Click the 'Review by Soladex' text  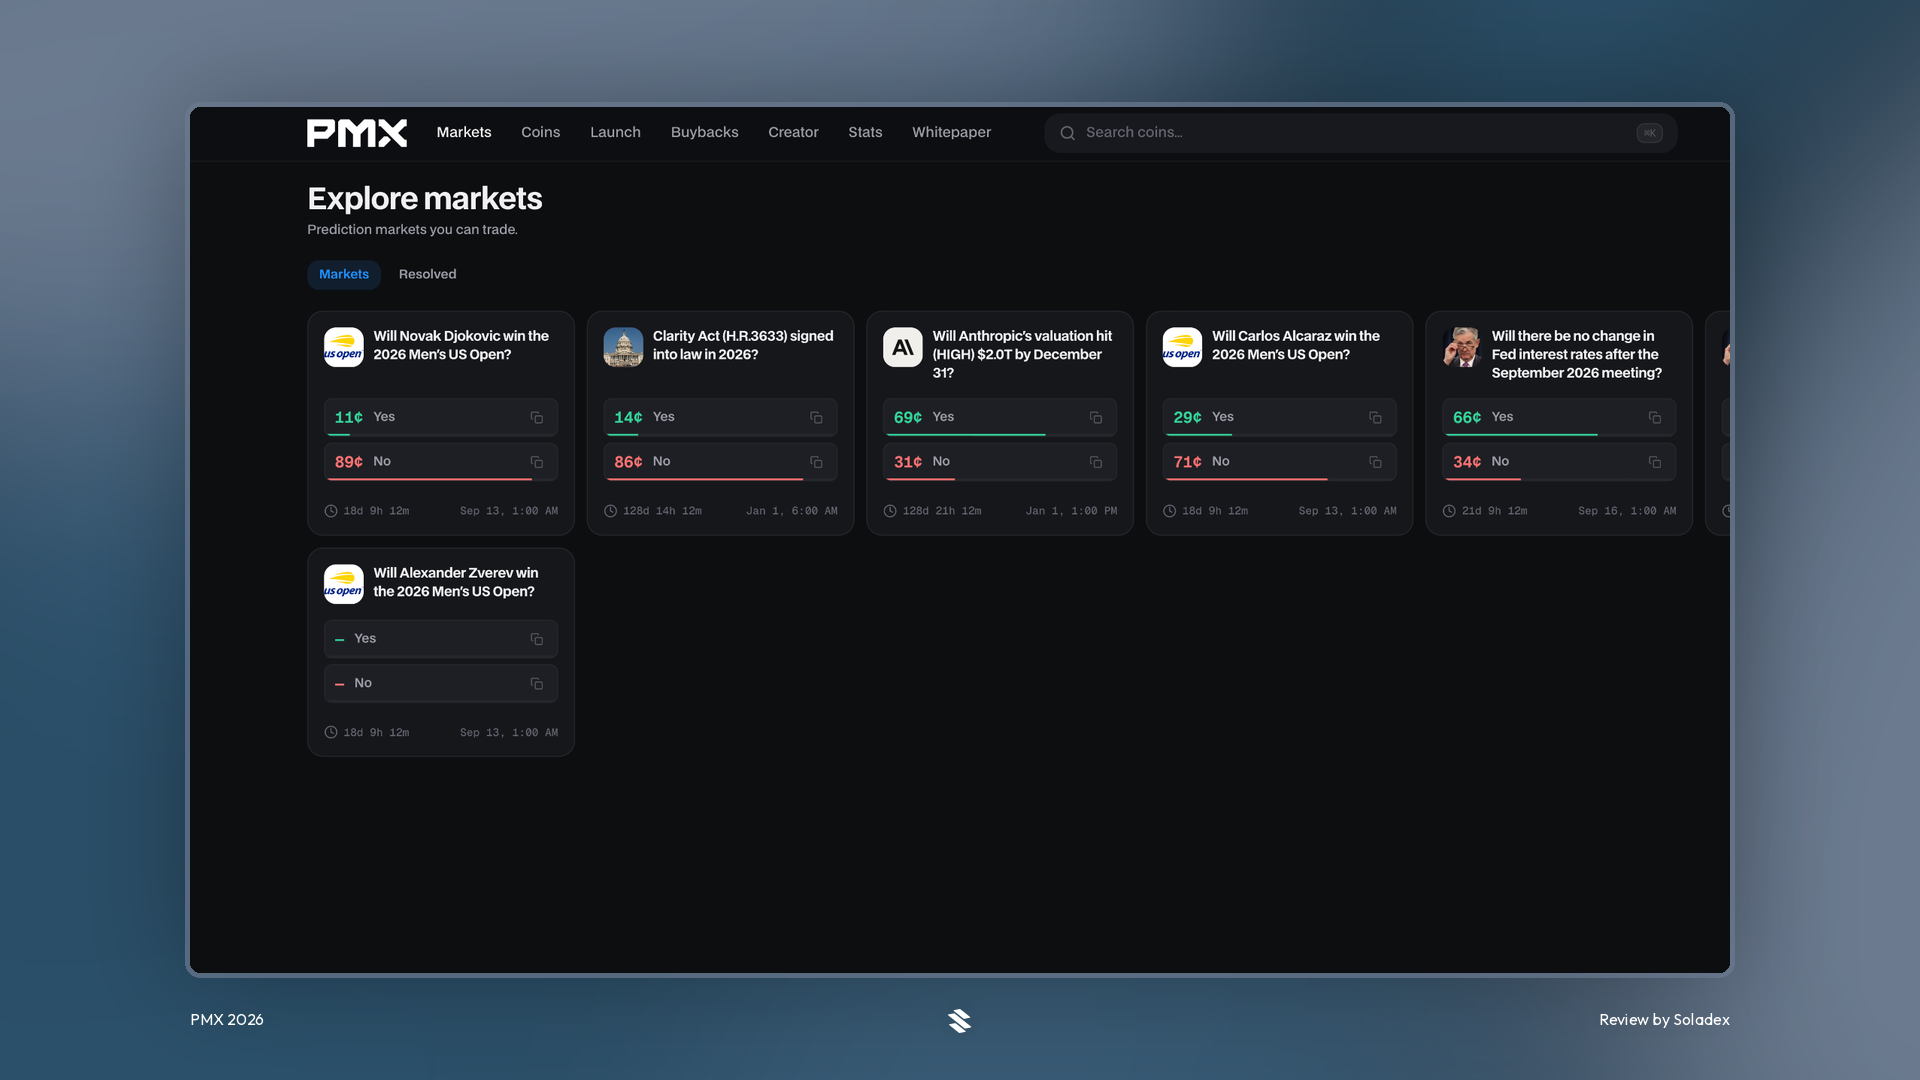coord(1664,1020)
